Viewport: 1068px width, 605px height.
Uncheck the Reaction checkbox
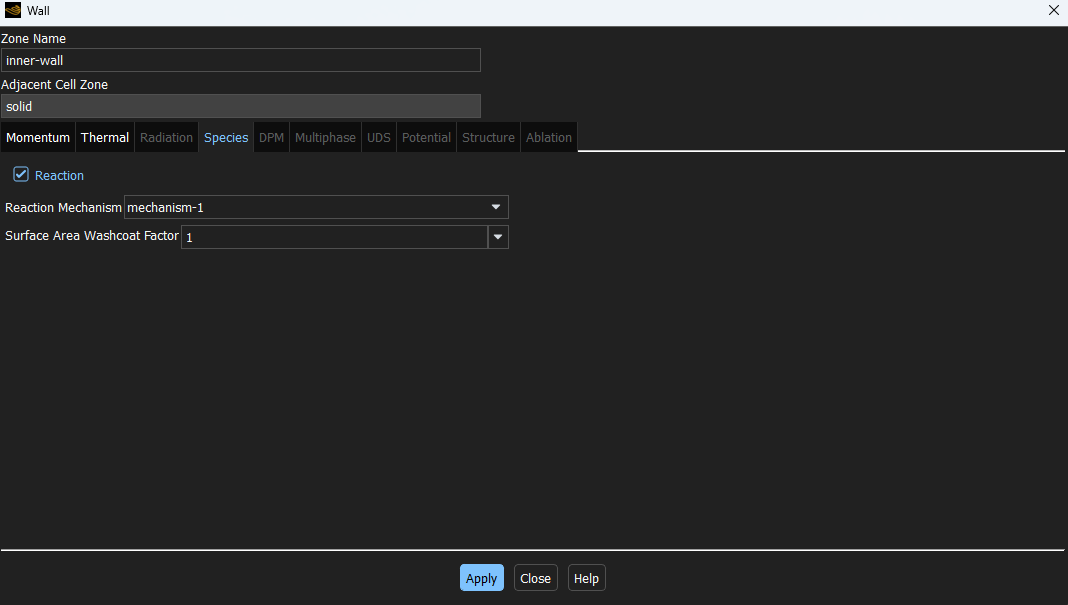tap(21, 175)
